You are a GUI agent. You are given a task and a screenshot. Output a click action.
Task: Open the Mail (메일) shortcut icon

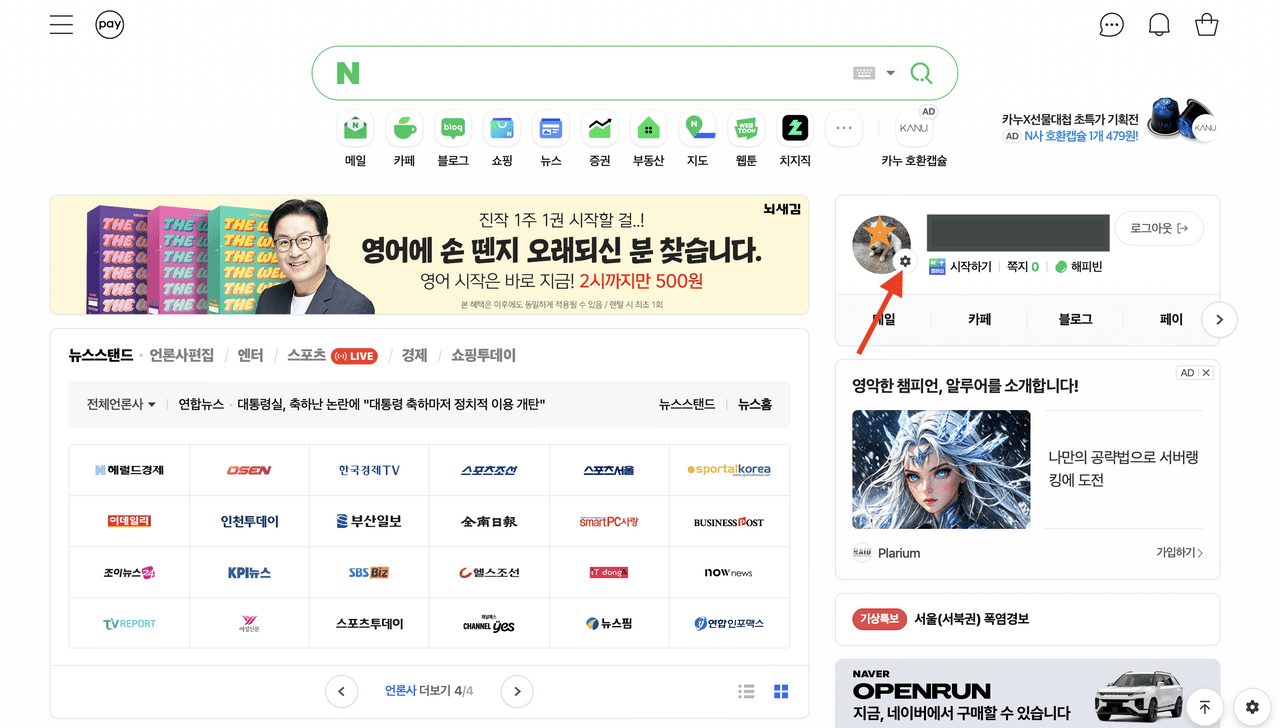[x=355, y=129]
